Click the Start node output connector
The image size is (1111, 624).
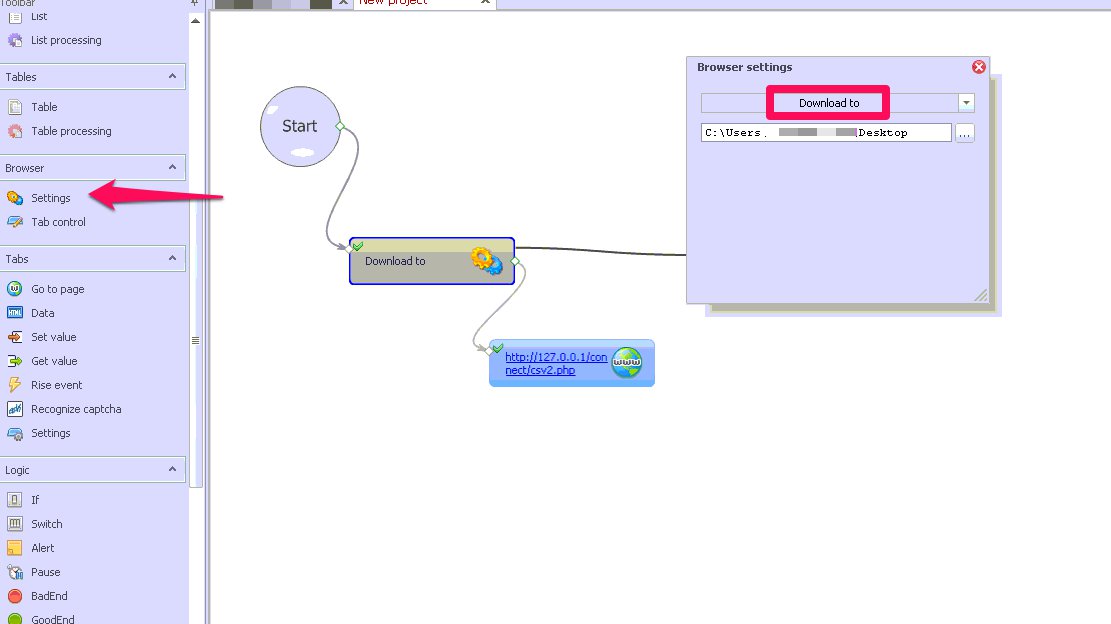(x=340, y=126)
